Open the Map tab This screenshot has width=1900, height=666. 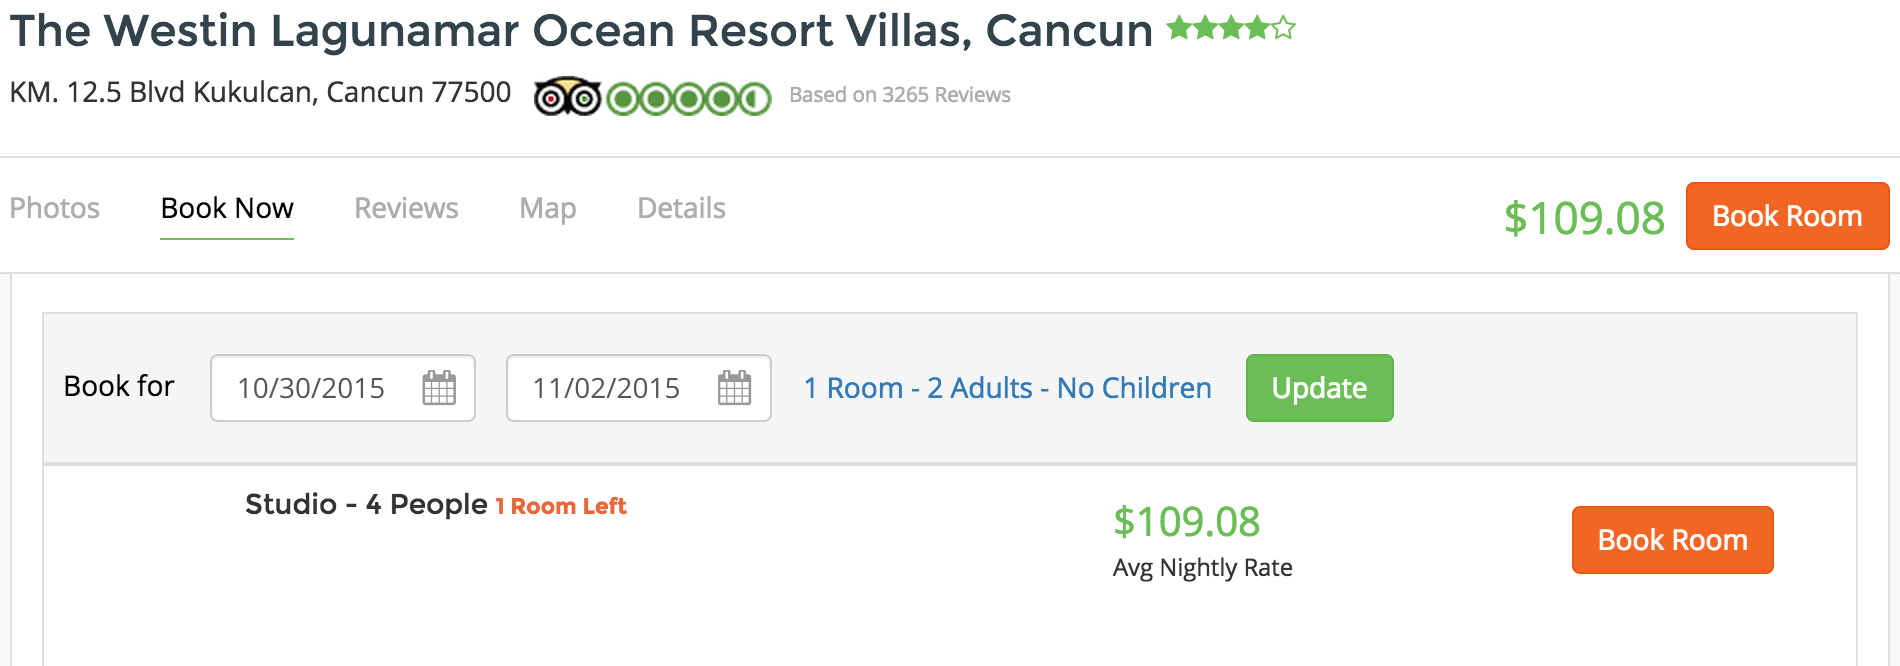coord(547,208)
